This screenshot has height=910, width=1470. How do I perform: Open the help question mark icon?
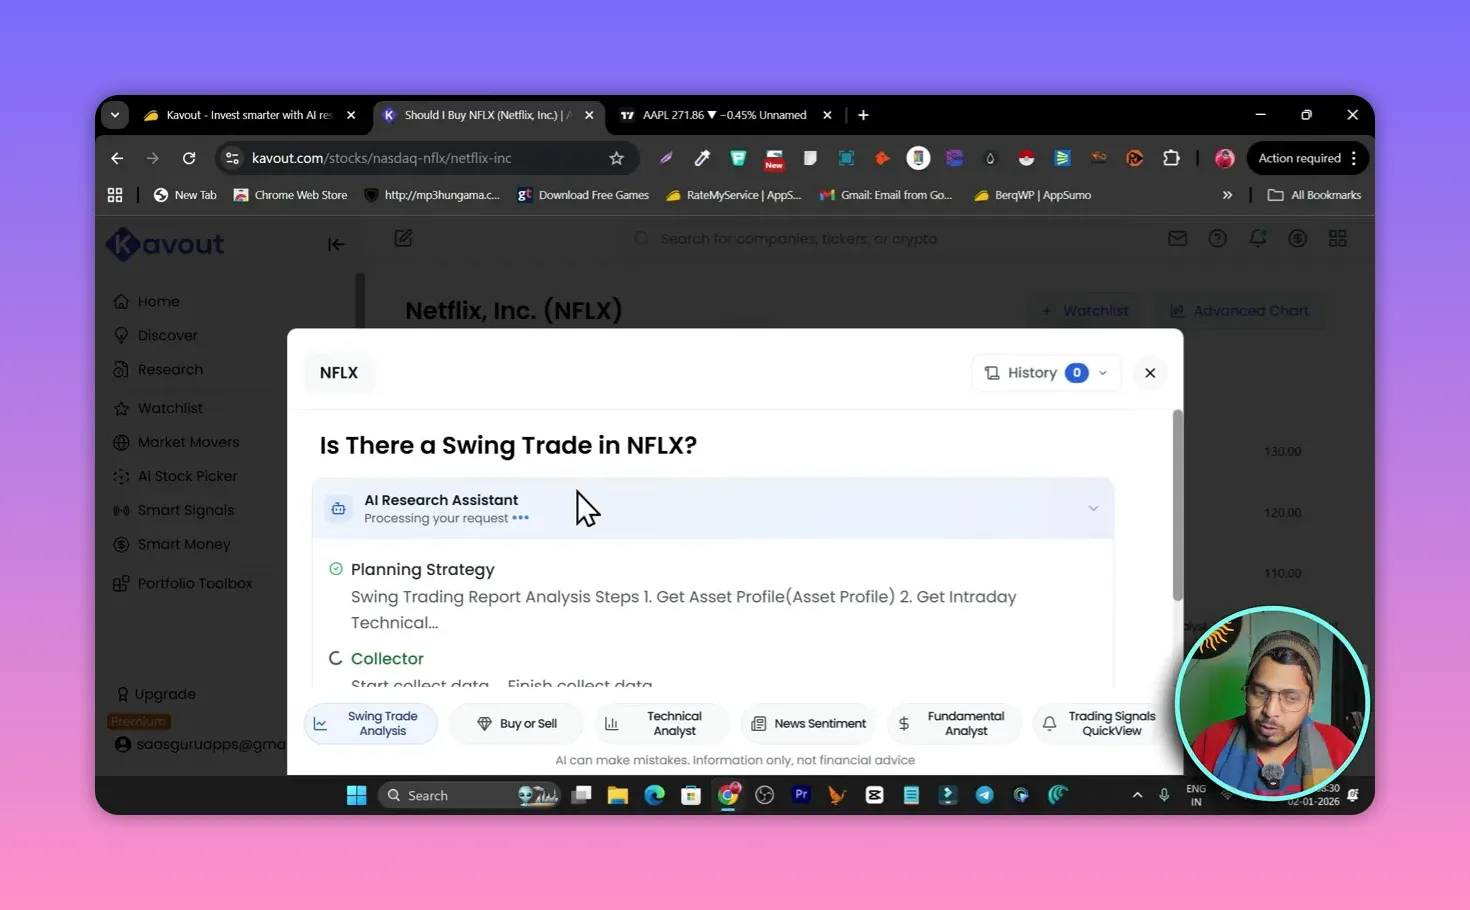(1217, 238)
